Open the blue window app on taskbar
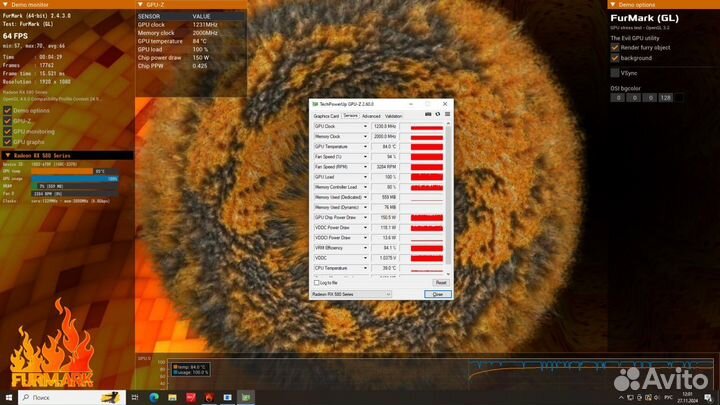This screenshot has width=720, height=405. [228, 397]
